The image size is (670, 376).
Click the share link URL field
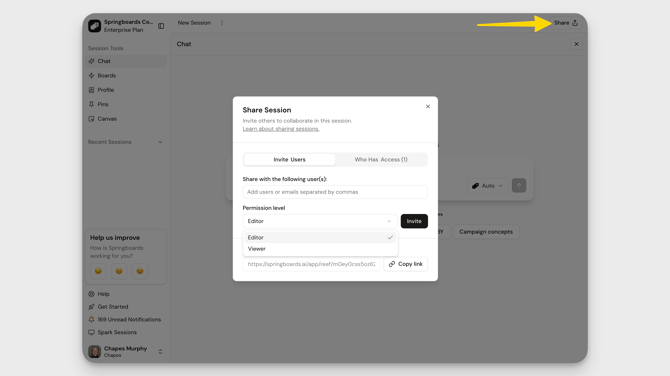click(x=311, y=264)
